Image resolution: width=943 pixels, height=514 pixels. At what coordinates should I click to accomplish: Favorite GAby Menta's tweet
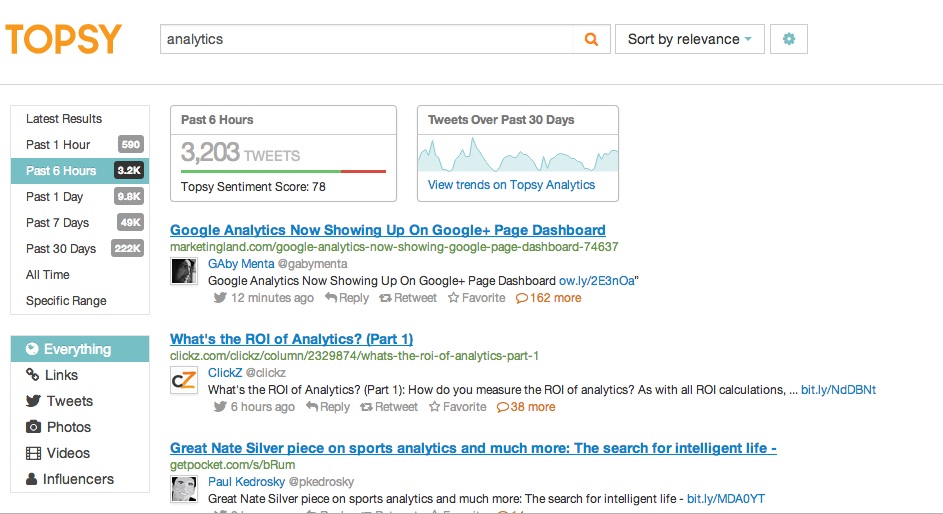click(x=477, y=298)
